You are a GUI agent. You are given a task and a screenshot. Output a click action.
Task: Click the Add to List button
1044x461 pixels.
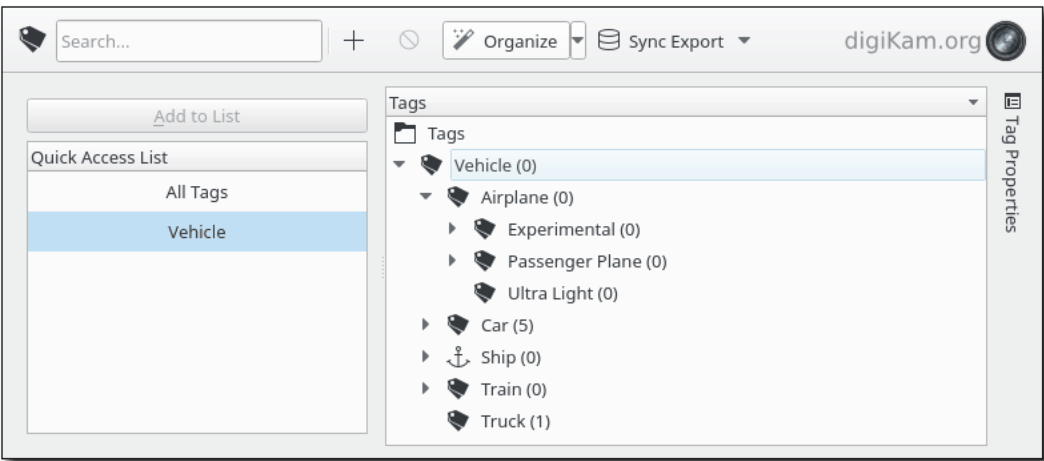196,116
